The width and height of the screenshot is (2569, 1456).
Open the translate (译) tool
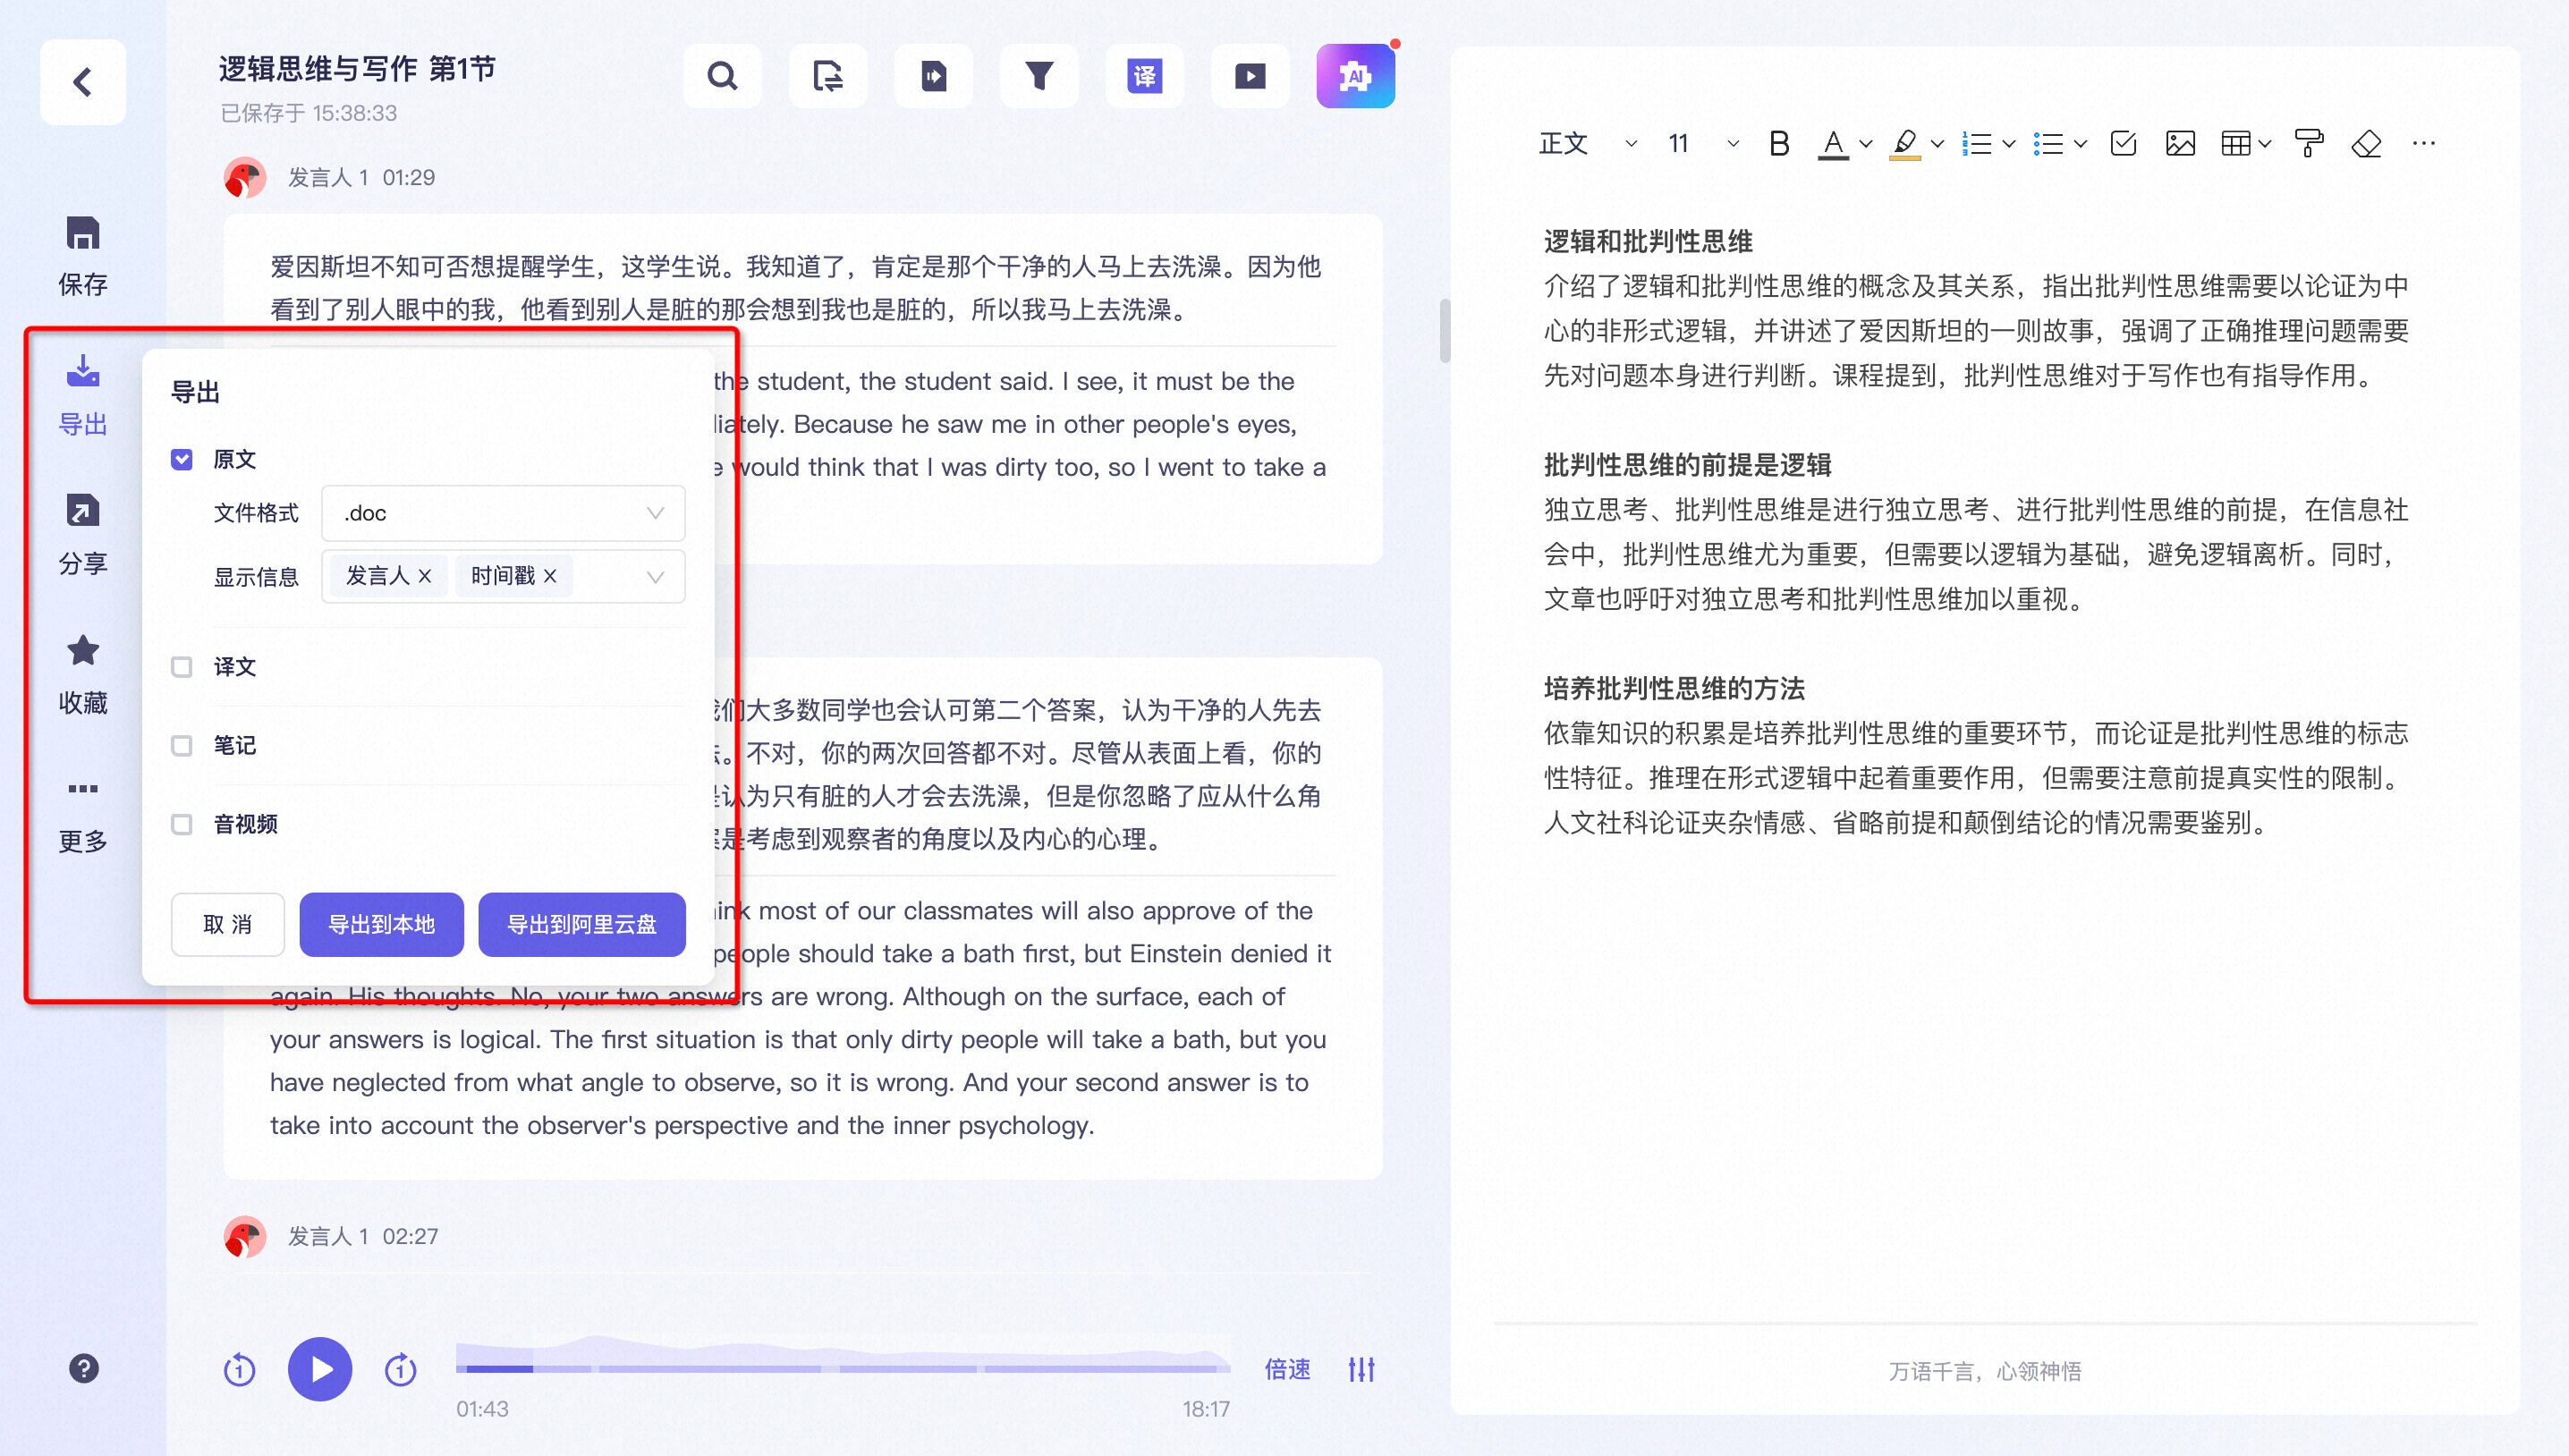(1144, 76)
